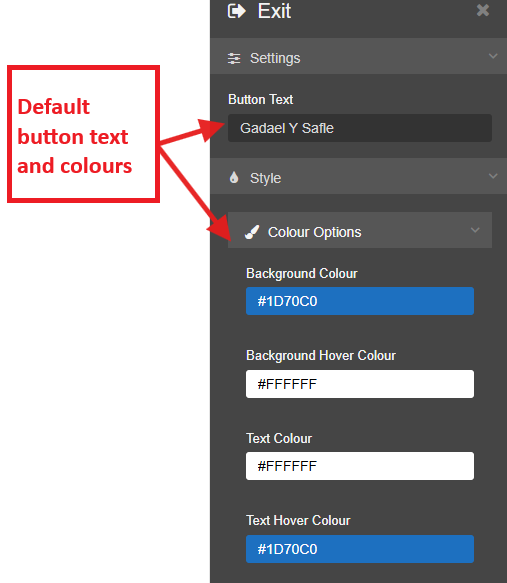507x583 pixels.
Task: Close the panel with the X icon
Action: [x=483, y=10]
